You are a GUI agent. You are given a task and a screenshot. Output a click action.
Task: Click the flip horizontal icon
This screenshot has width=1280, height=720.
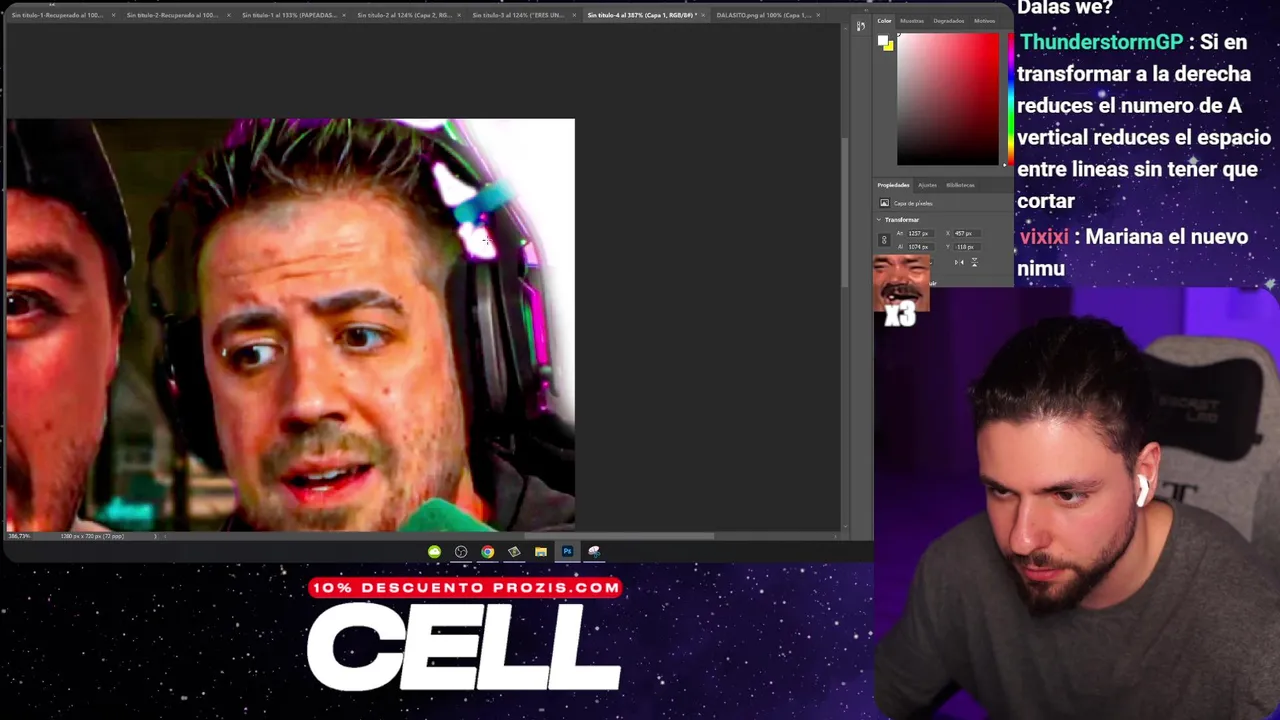point(958,263)
